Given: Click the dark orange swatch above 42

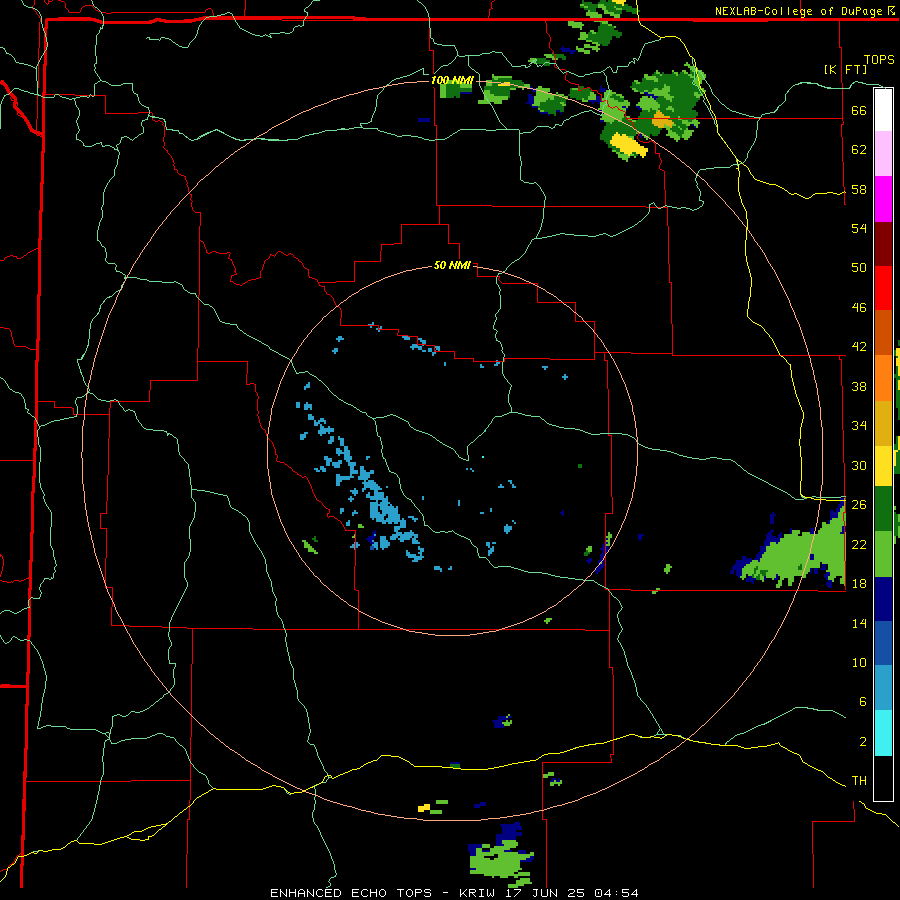Looking at the screenshot, I should (x=883, y=332).
